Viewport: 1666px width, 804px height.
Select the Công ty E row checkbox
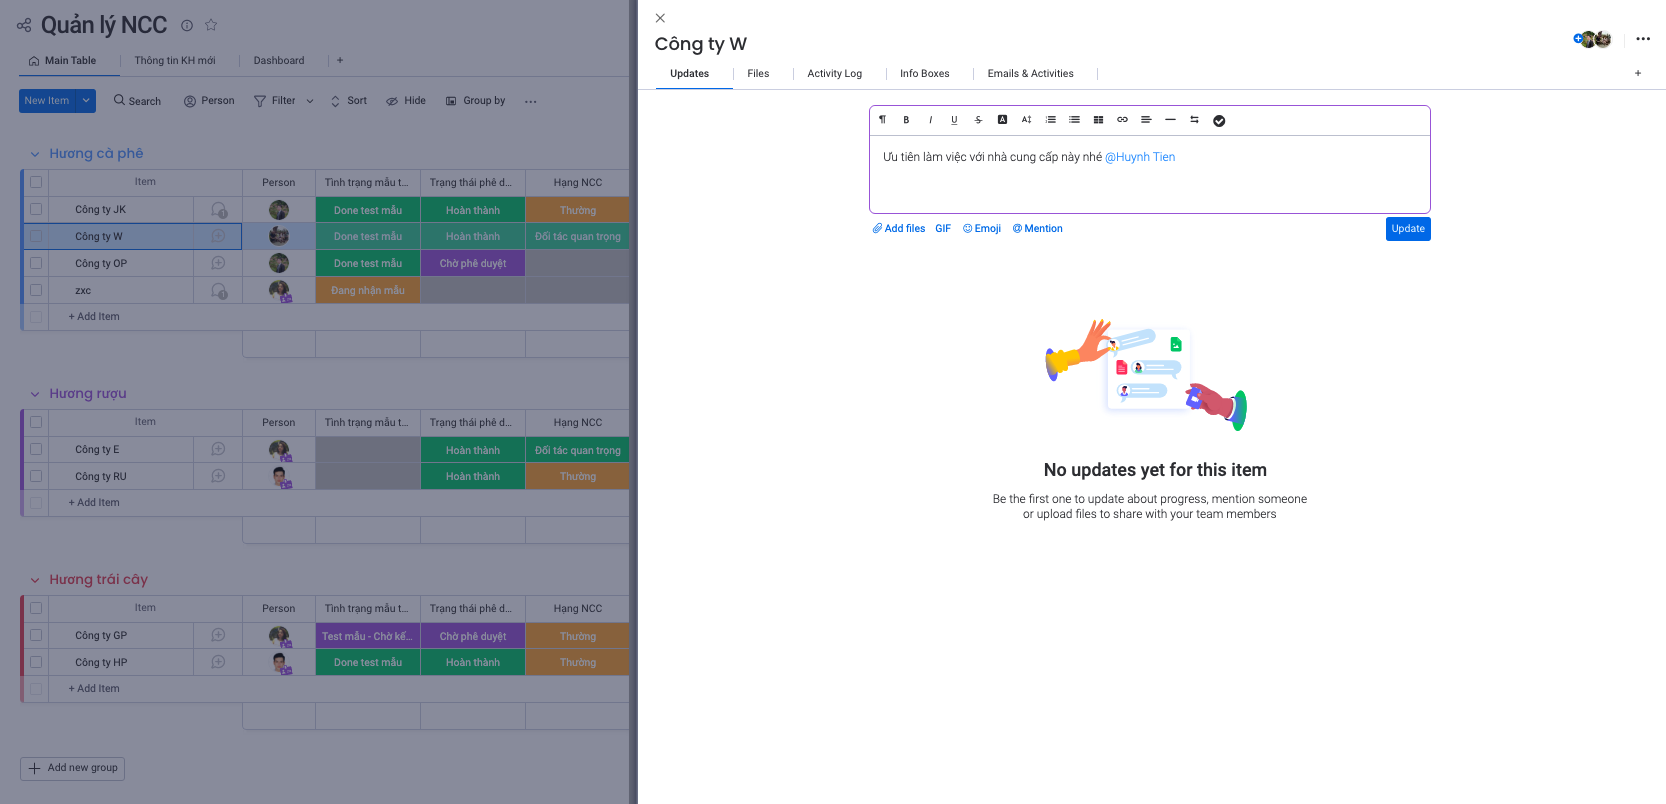(x=36, y=450)
